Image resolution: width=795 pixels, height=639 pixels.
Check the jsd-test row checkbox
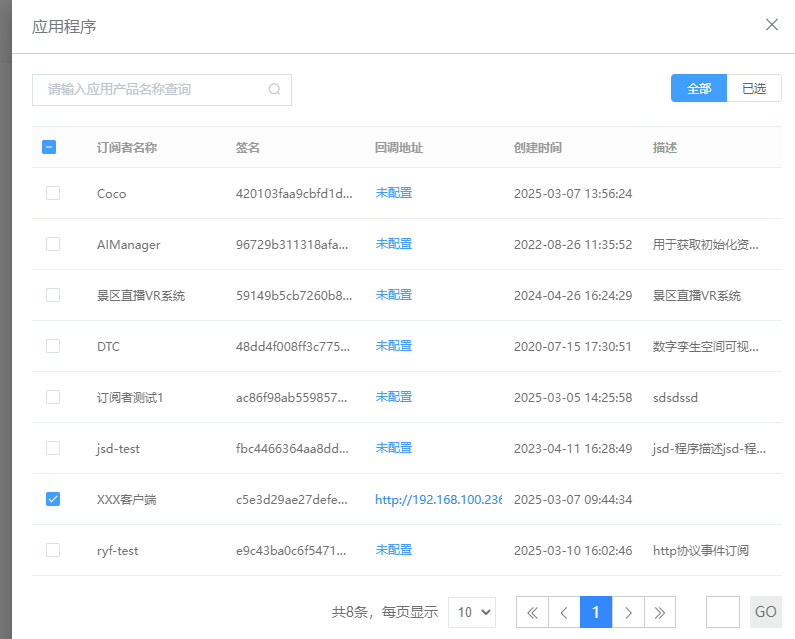click(53, 448)
